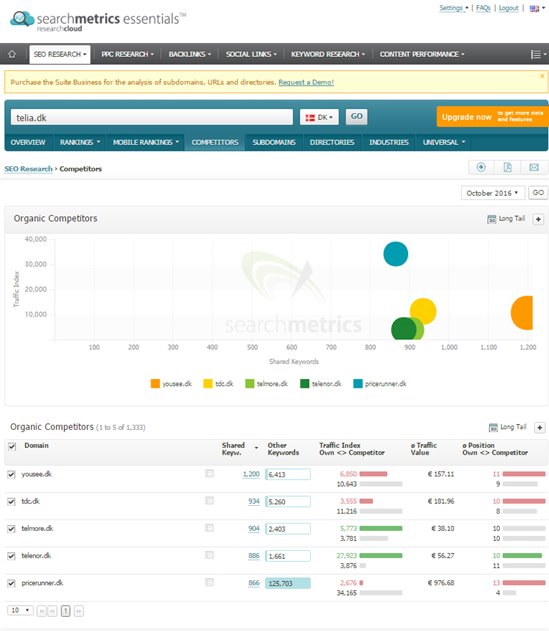
Task: Go to the home icon in navigation bar
Action: (x=12, y=54)
